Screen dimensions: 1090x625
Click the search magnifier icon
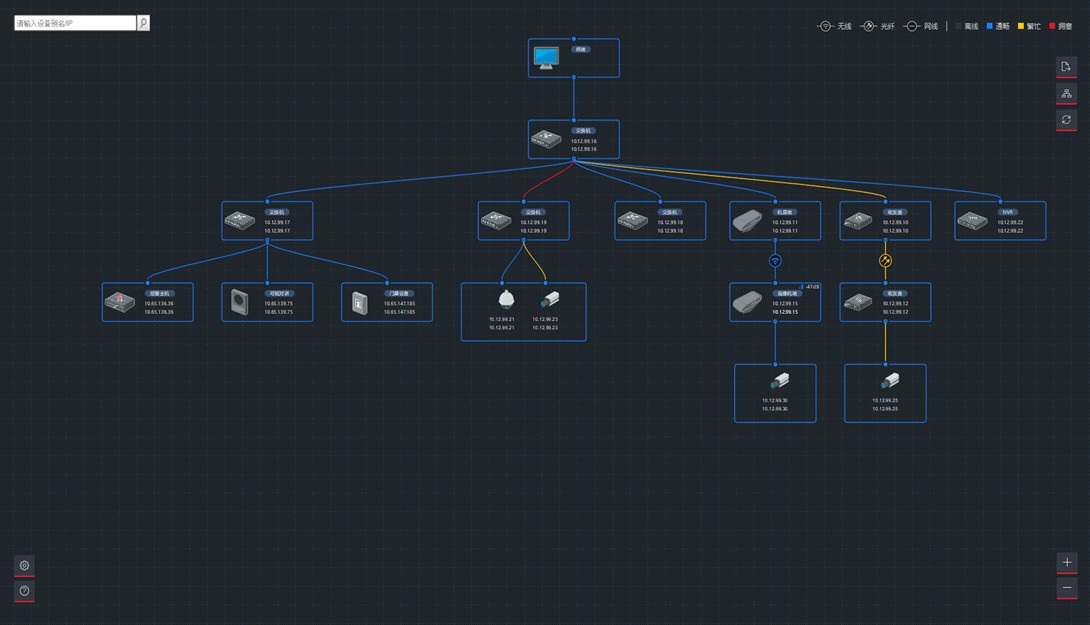coord(143,22)
